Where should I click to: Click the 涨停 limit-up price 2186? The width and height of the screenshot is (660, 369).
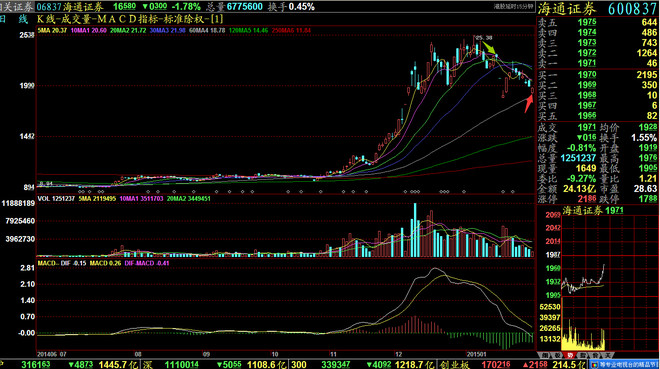pos(587,199)
